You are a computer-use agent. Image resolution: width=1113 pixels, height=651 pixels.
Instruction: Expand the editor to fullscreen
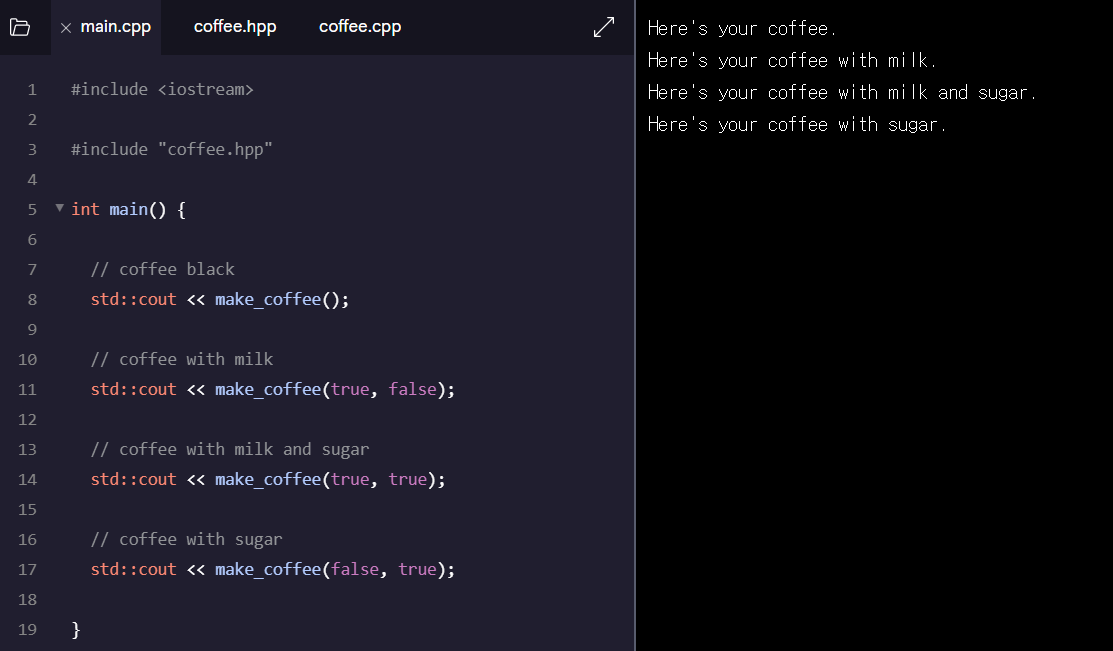[603, 27]
